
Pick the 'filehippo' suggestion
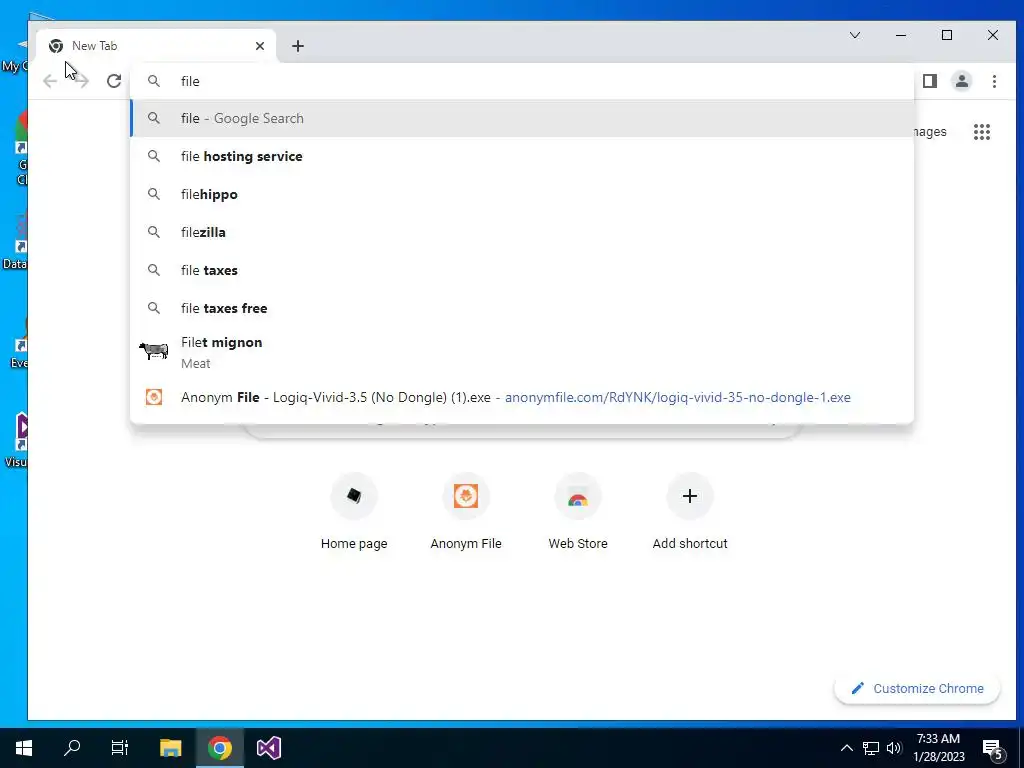click(522, 194)
